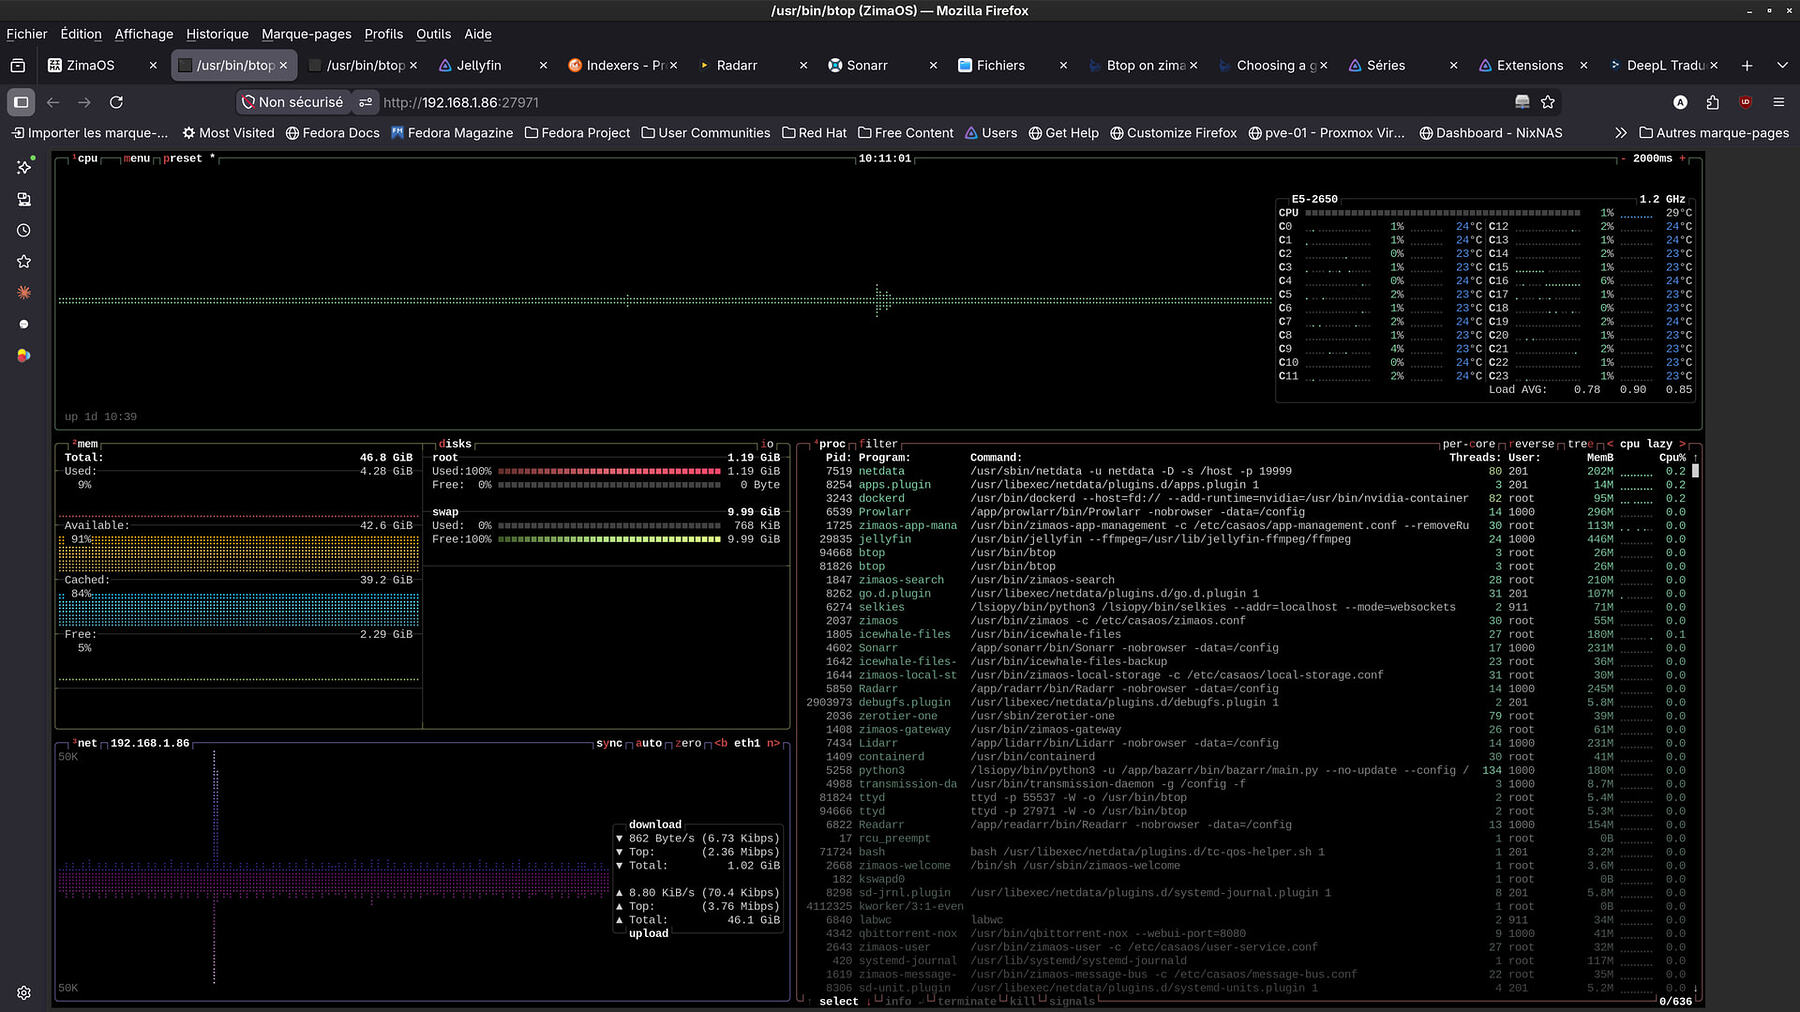Reload the current page
This screenshot has width=1800, height=1012.
tap(116, 102)
